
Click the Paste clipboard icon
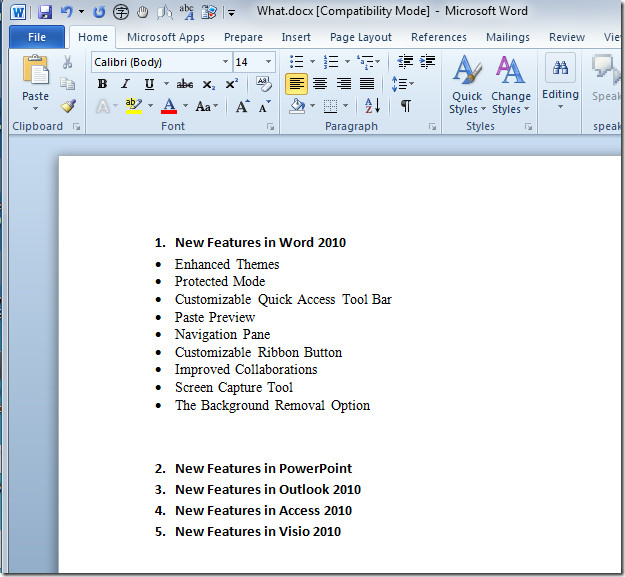35,69
